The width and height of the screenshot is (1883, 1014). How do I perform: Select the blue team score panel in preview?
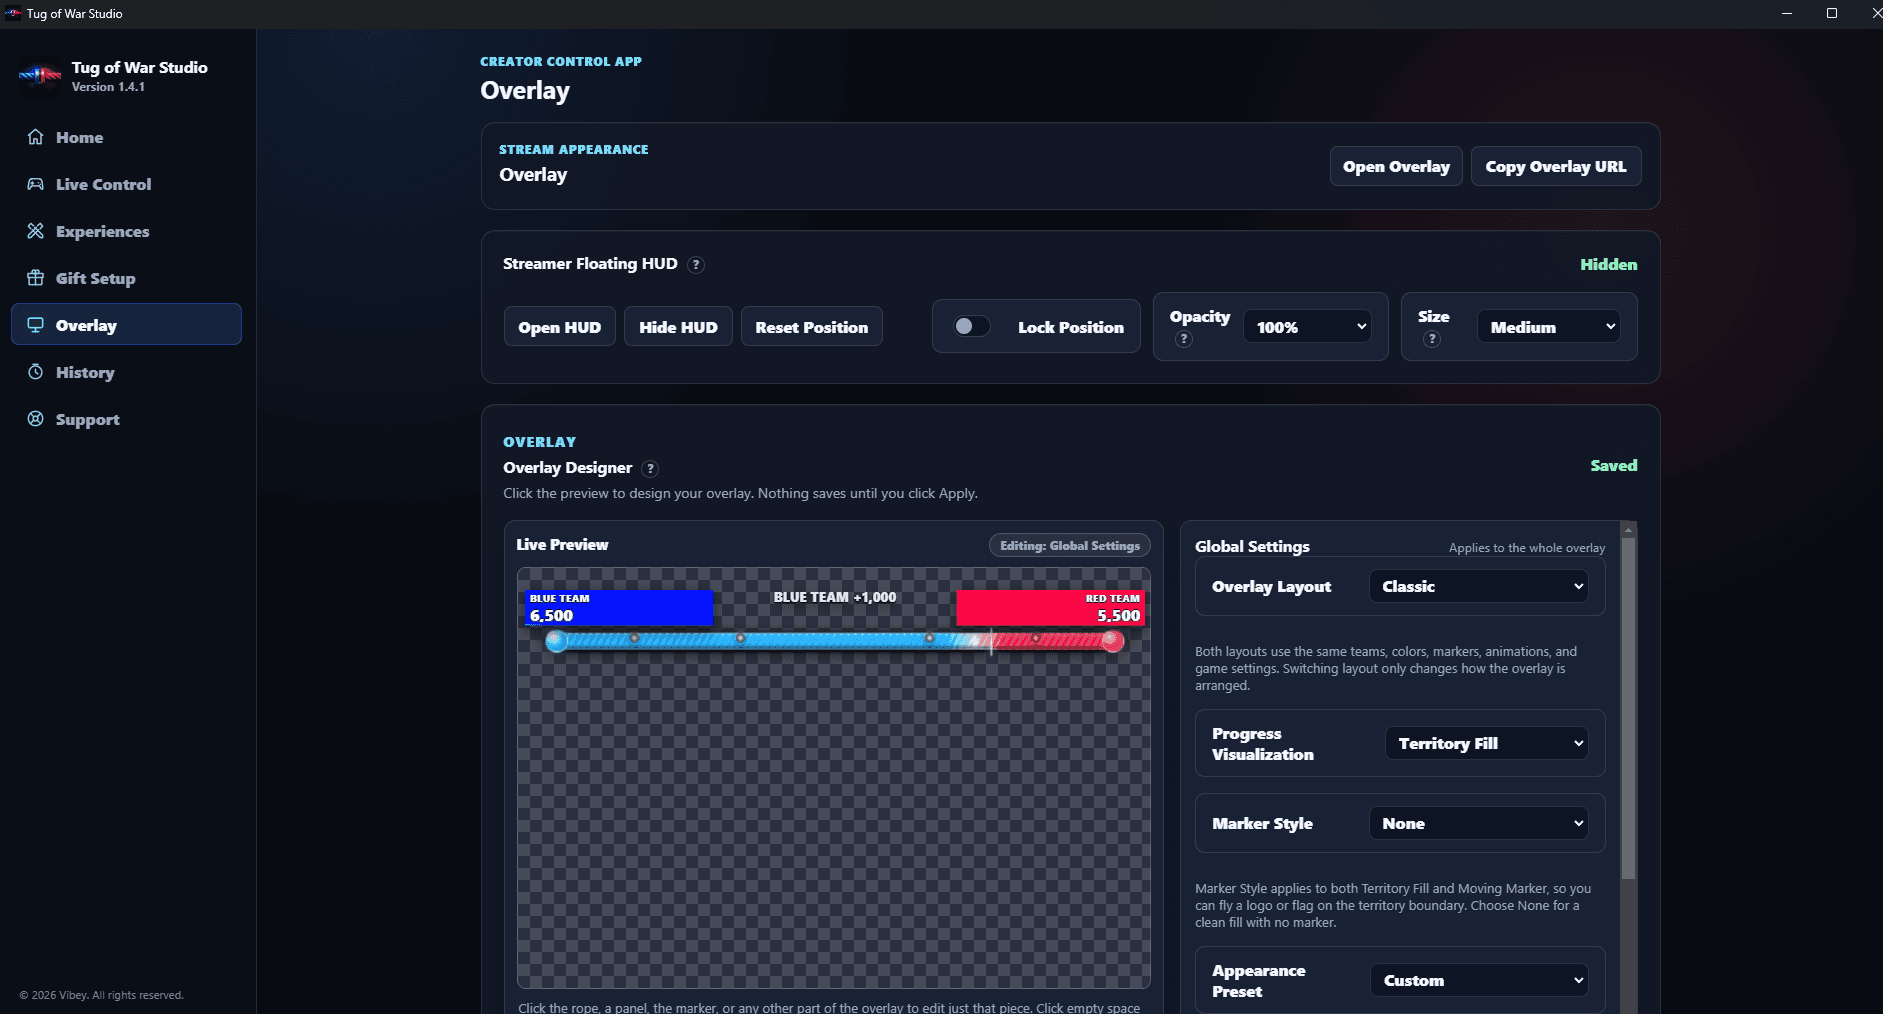pos(619,608)
